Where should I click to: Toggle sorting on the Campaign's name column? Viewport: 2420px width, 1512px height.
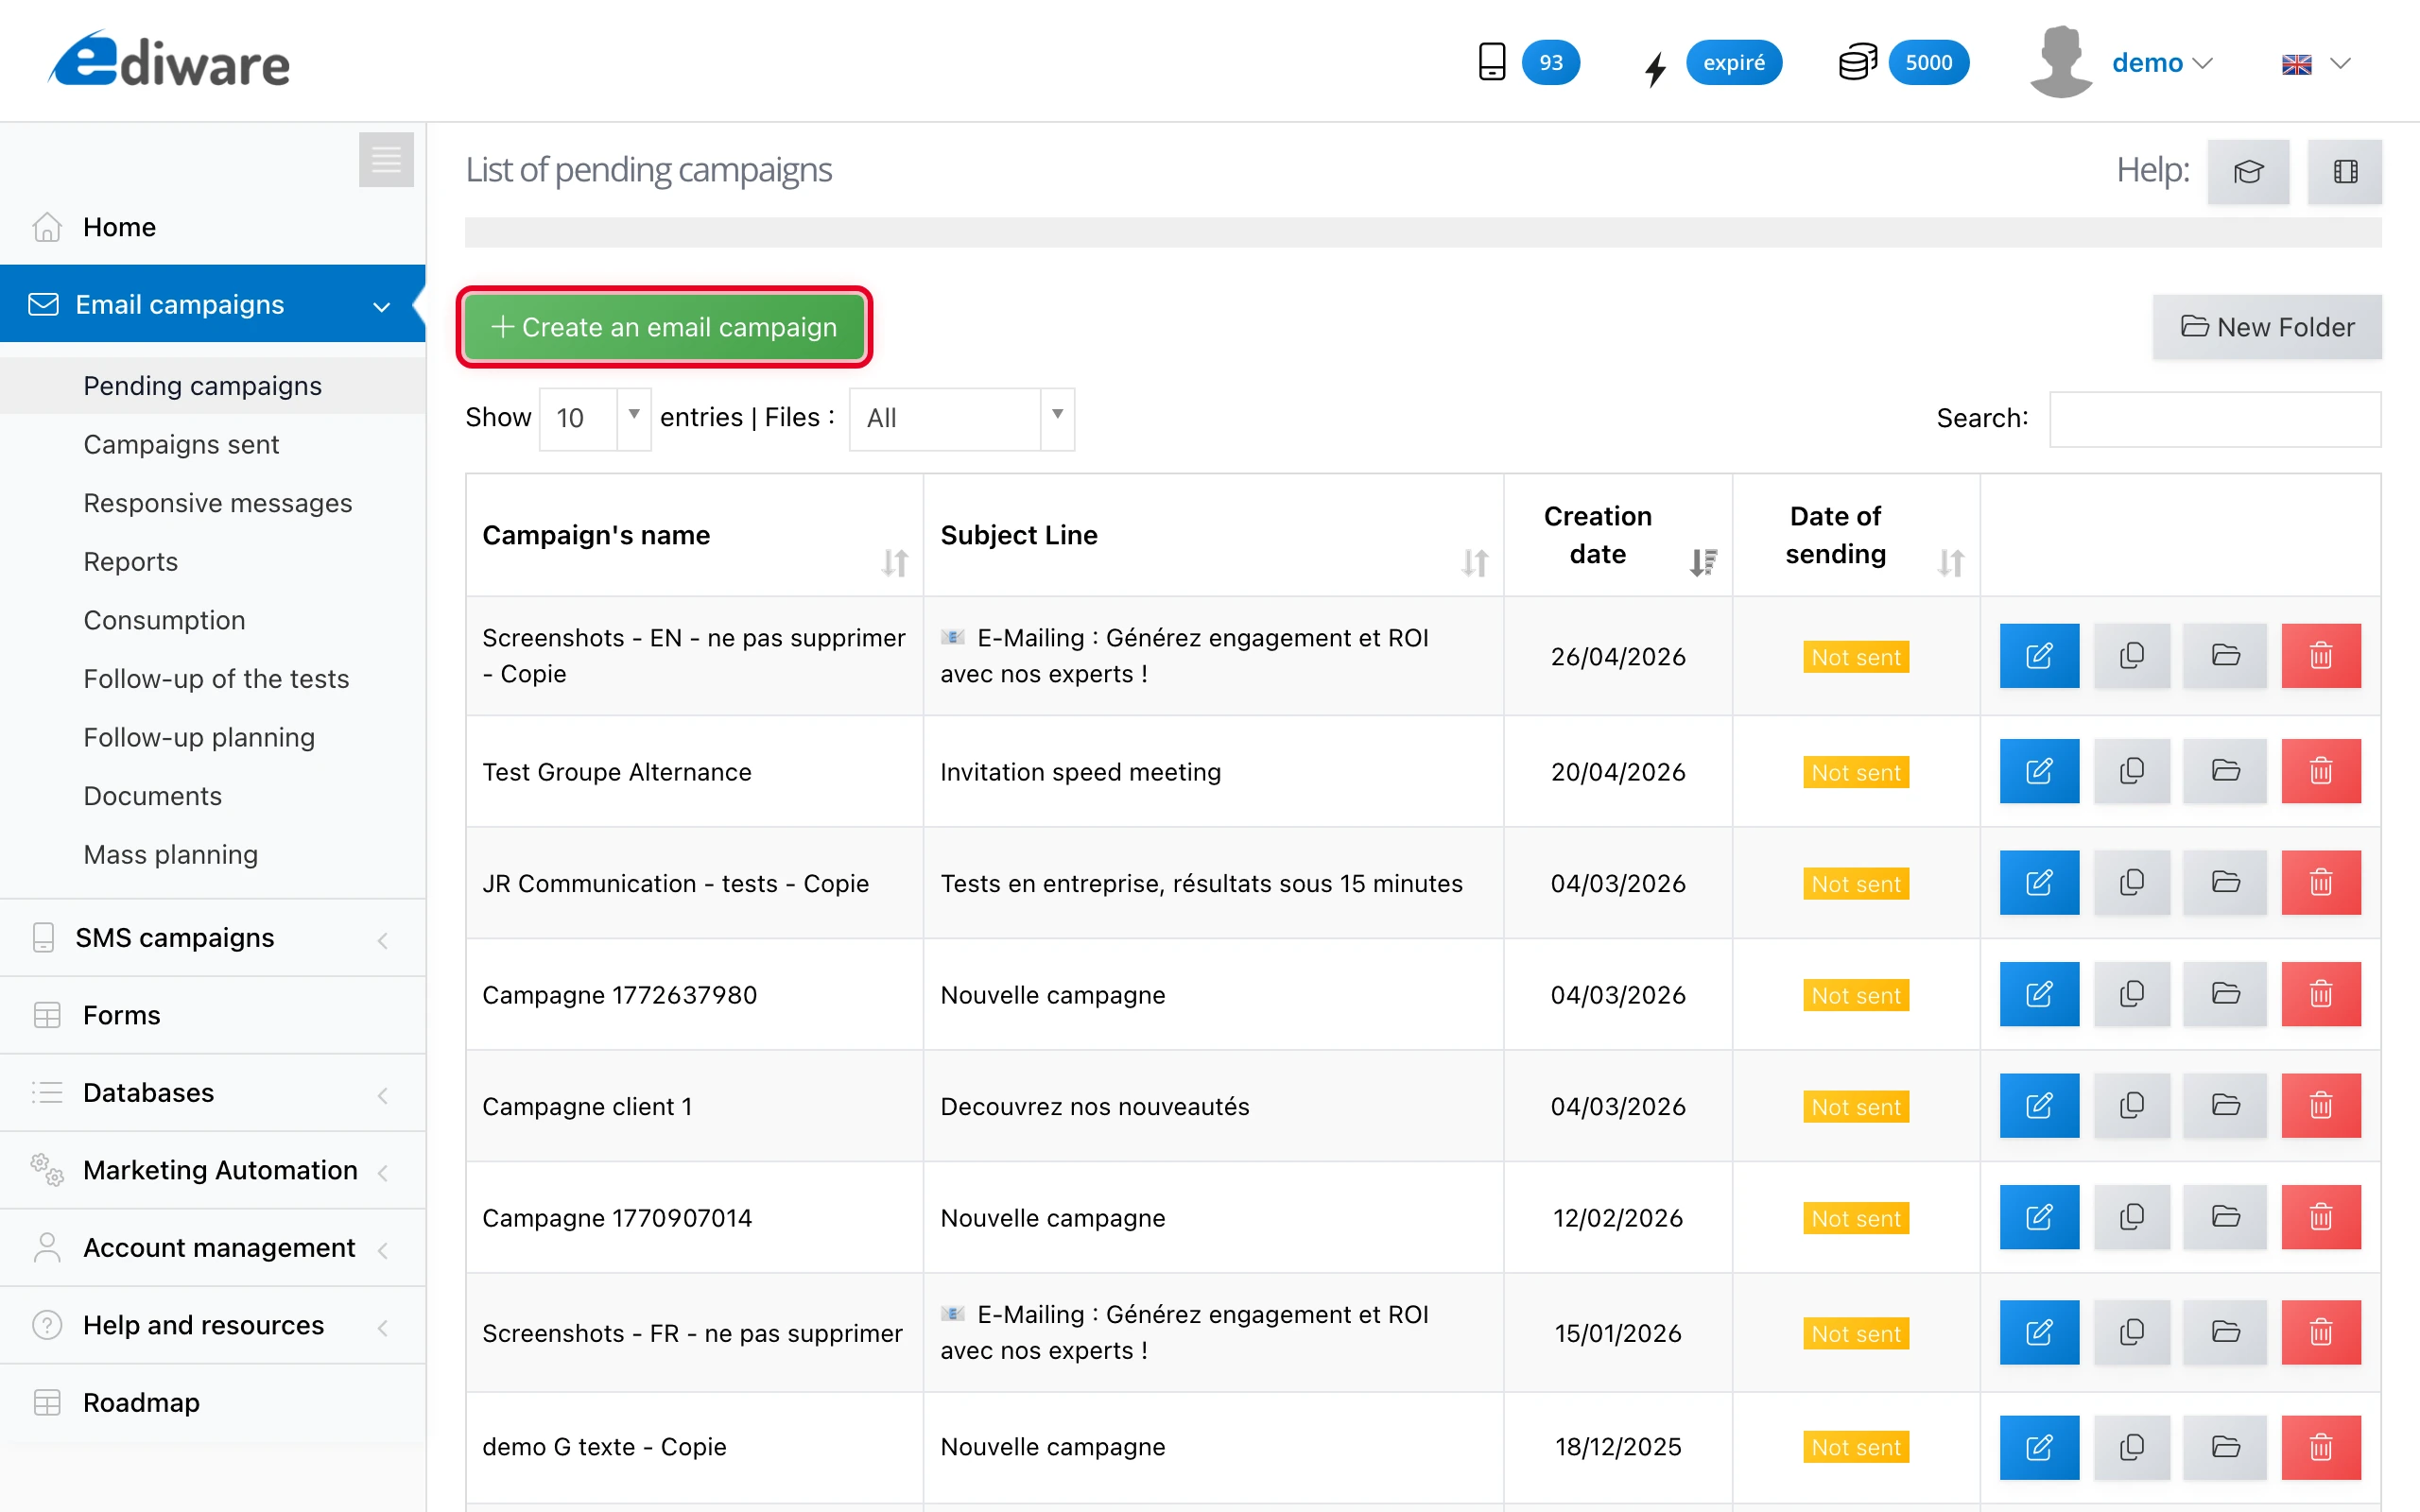pyautogui.click(x=895, y=562)
